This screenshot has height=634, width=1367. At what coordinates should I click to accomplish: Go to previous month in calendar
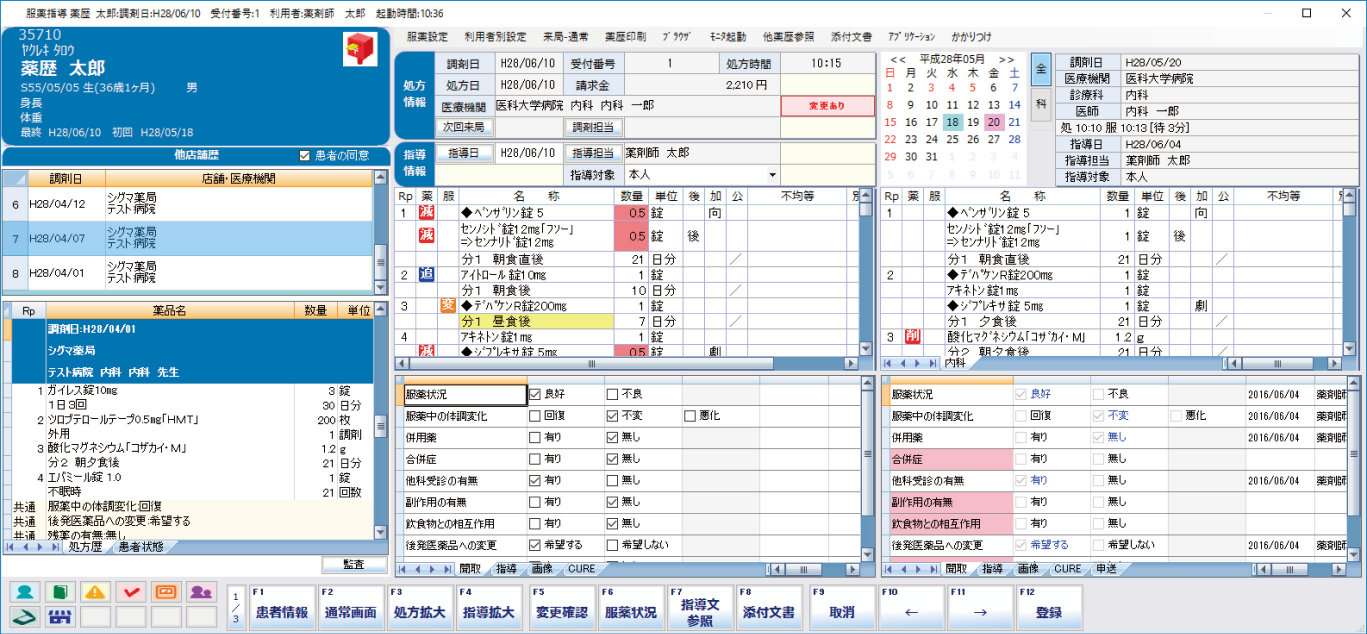pos(898,59)
